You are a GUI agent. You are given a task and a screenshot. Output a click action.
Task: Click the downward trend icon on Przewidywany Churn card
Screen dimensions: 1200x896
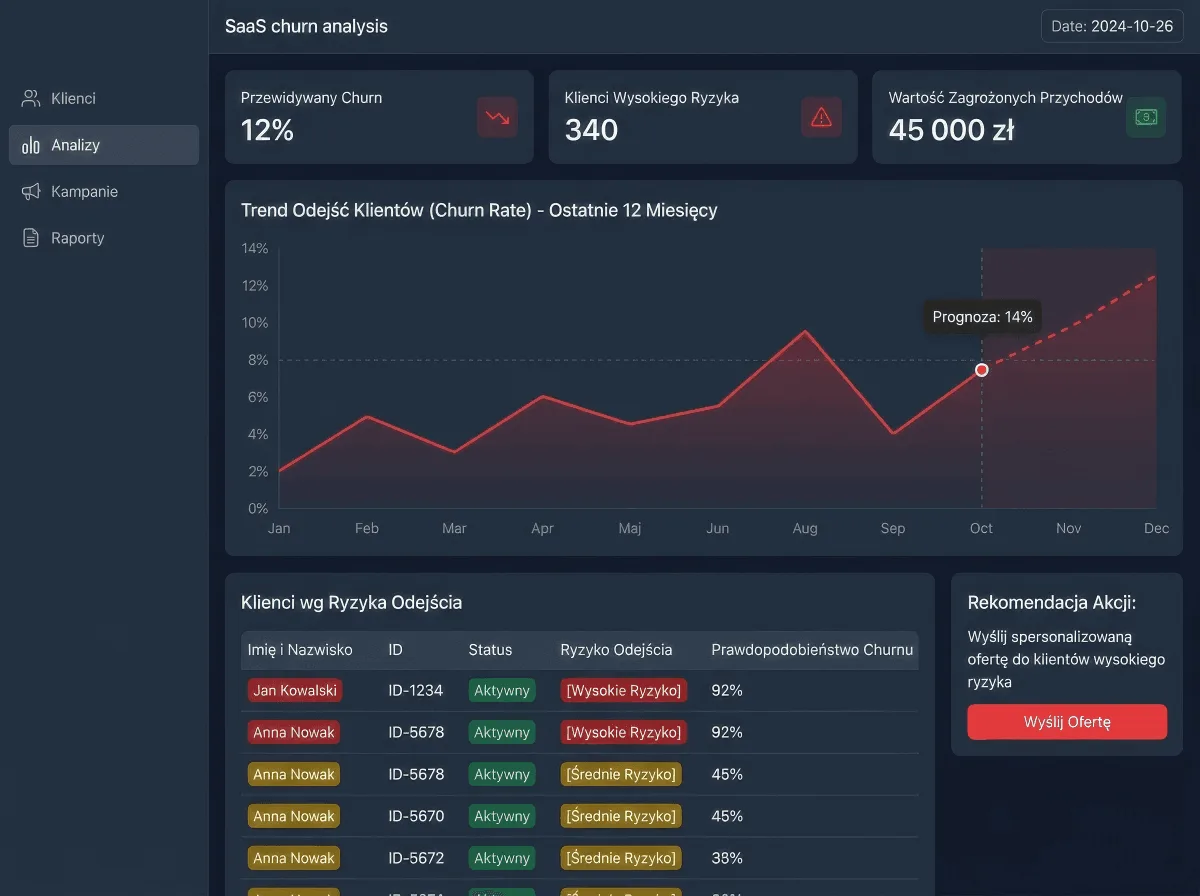point(497,117)
